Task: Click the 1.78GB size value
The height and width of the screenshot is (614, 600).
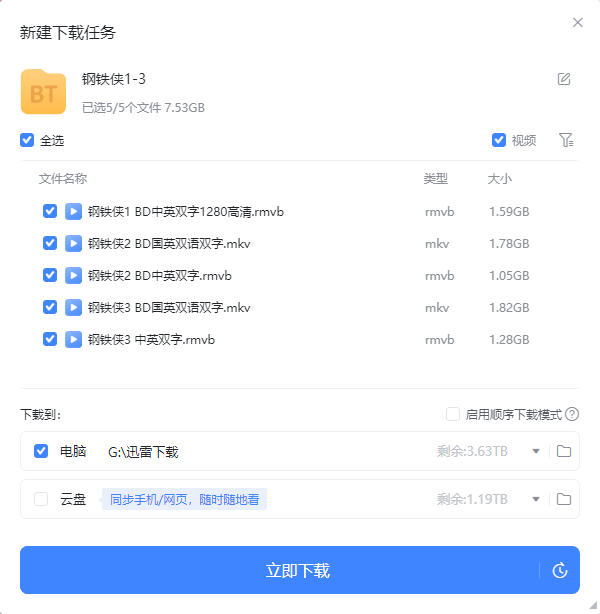Action: 509,244
